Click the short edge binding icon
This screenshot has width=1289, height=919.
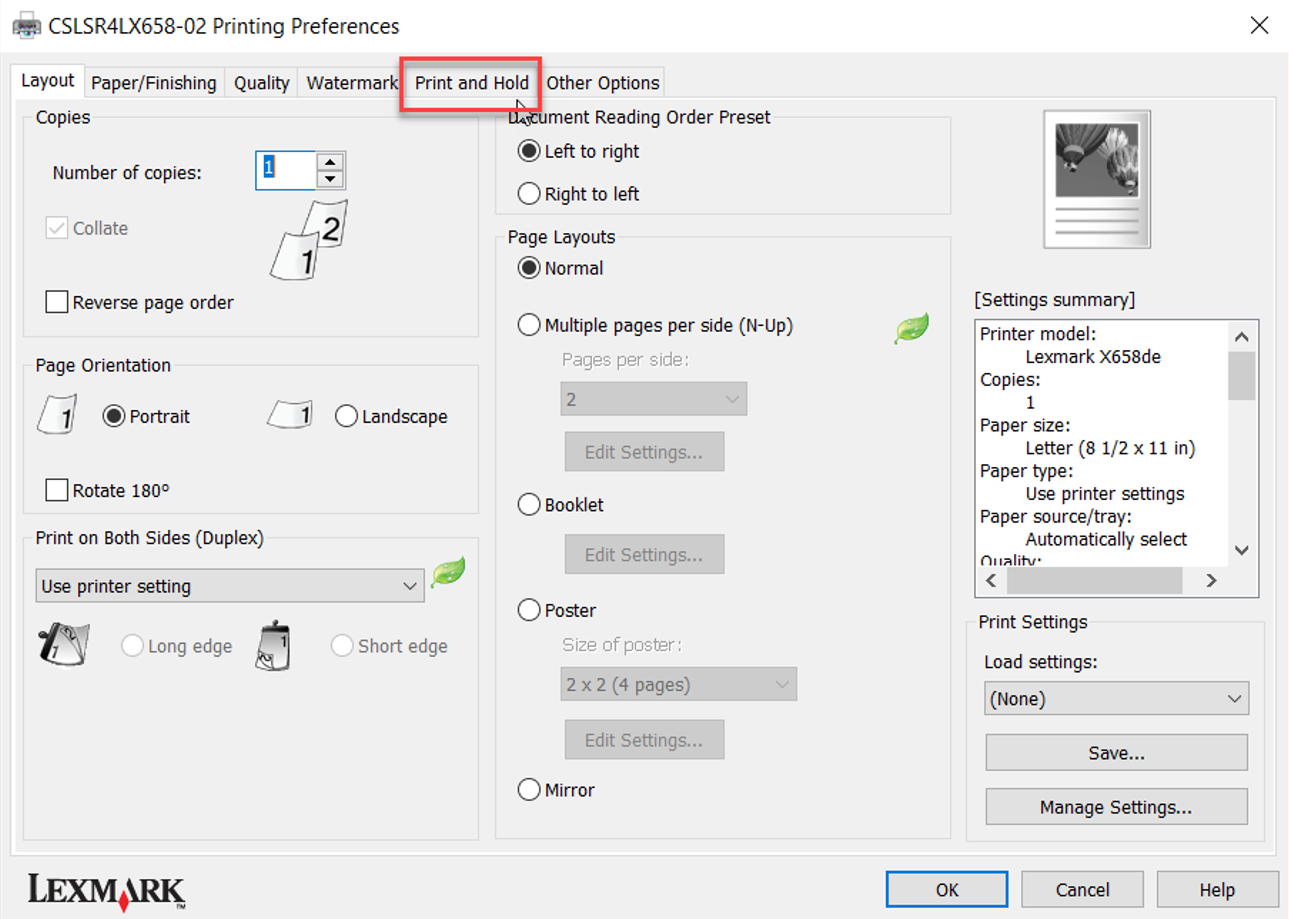273,645
